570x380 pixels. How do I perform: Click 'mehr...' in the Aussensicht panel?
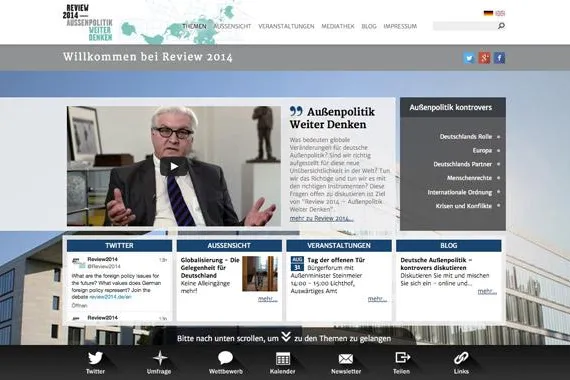[268, 299]
